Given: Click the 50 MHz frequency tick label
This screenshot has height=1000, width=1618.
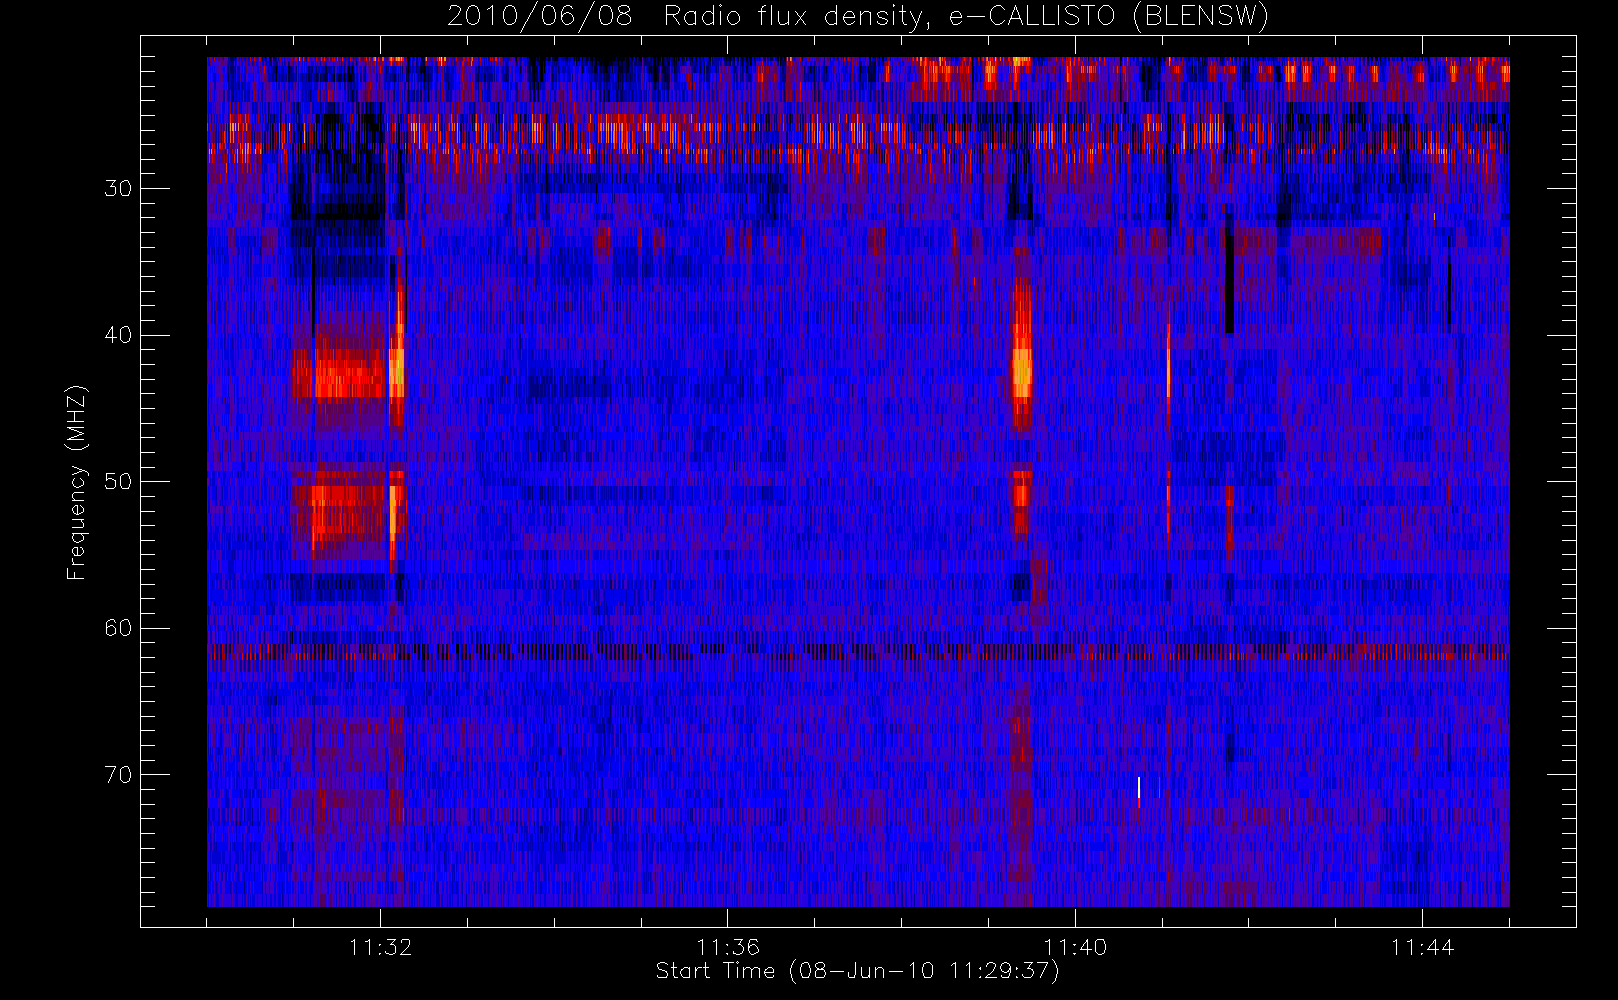Looking at the screenshot, I should click(118, 481).
